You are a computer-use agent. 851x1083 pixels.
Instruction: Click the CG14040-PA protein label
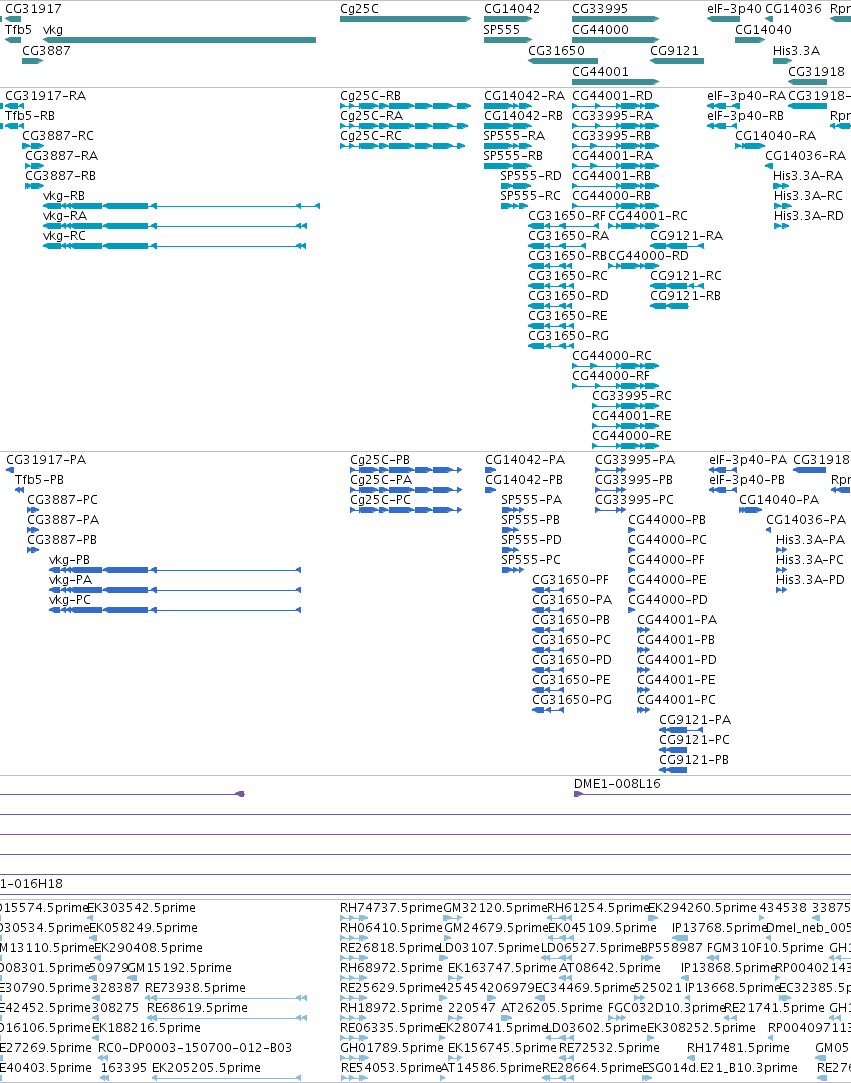[x=779, y=500]
